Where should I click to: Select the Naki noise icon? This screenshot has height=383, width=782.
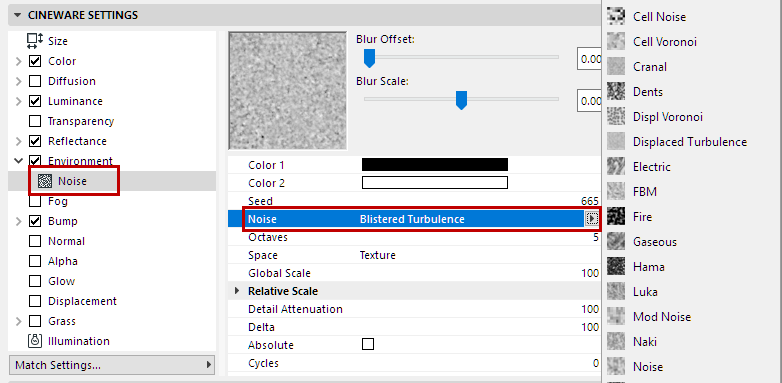coord(616,341)
